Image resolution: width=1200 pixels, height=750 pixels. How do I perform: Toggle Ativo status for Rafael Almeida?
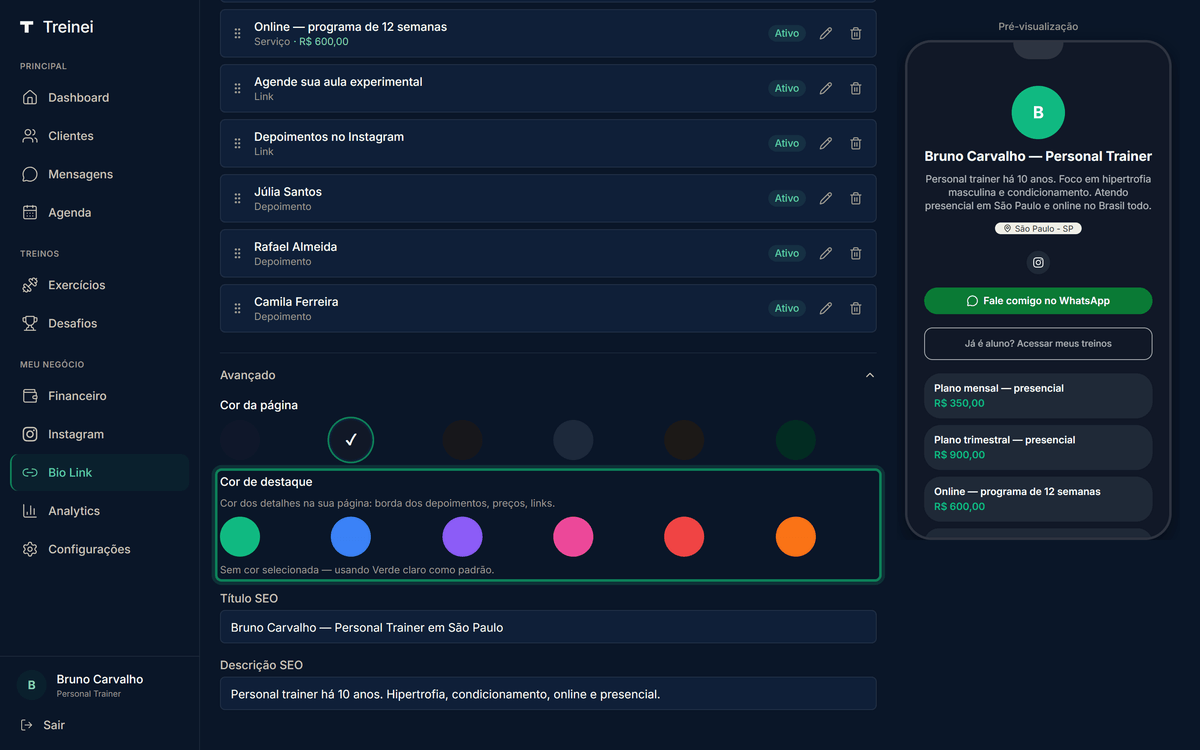tap(787, 253)
